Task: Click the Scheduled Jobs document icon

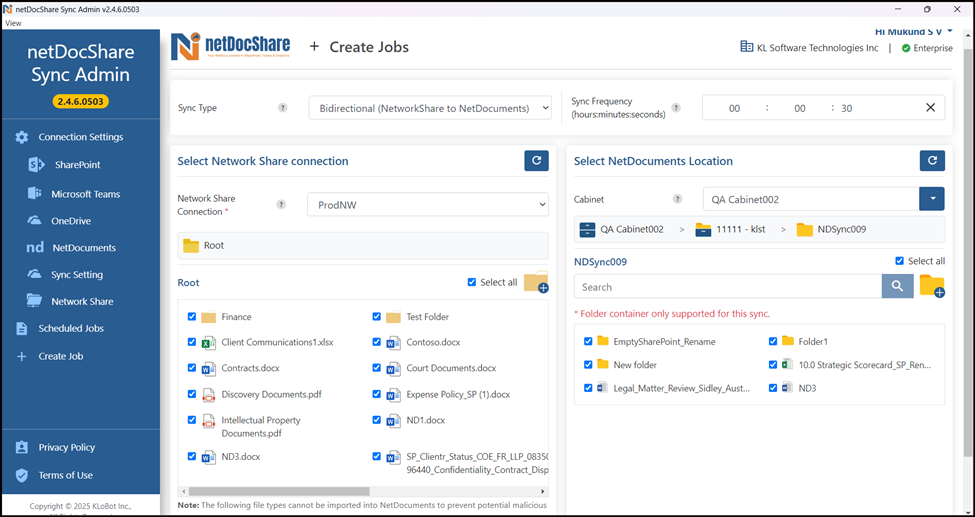Action: tap(22, 328)
